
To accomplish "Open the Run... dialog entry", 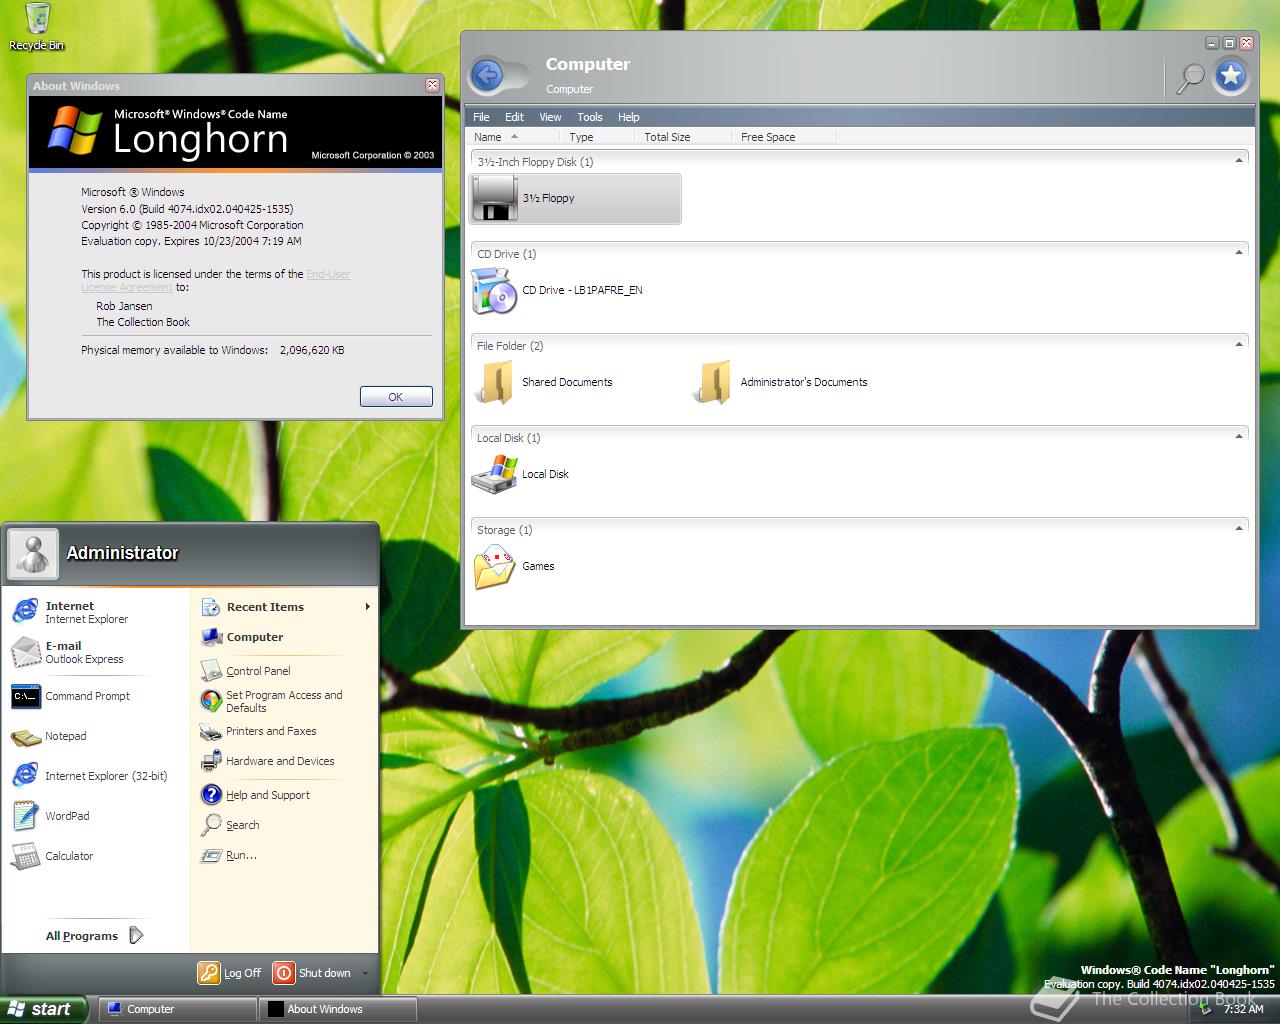I will 285,855.
